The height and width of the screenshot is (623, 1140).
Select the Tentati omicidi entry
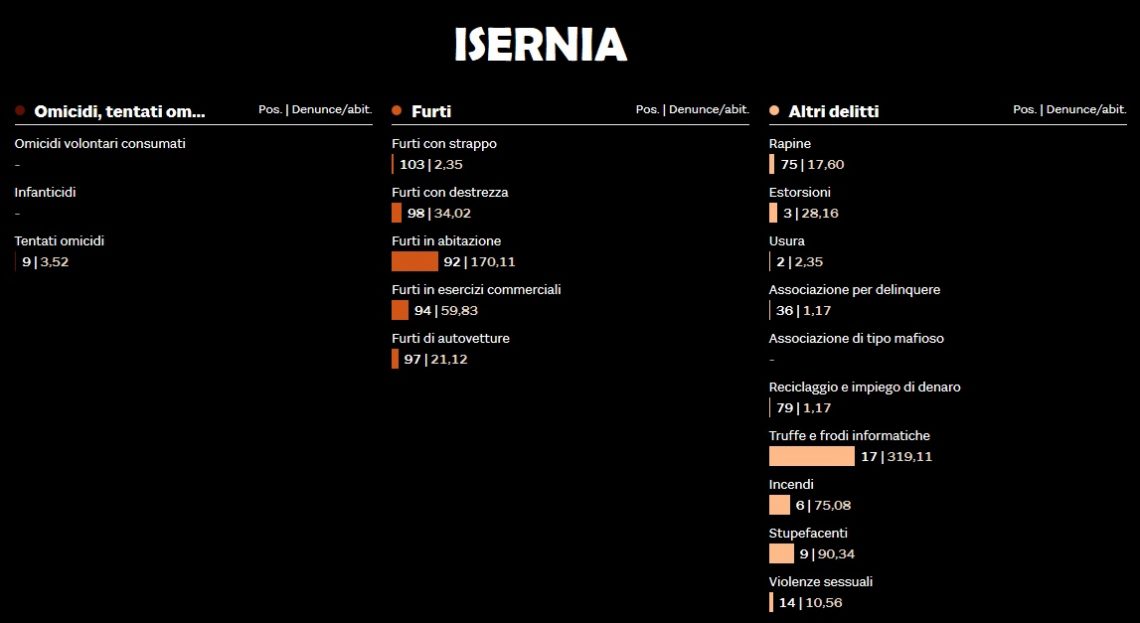[60, 241]
